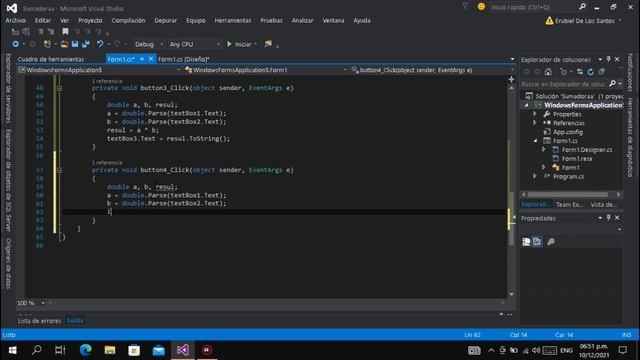This screenshot has width=640, height=360.
Task: Switch to Form1.cs [Diseño] tab
Action: (184, 59)
